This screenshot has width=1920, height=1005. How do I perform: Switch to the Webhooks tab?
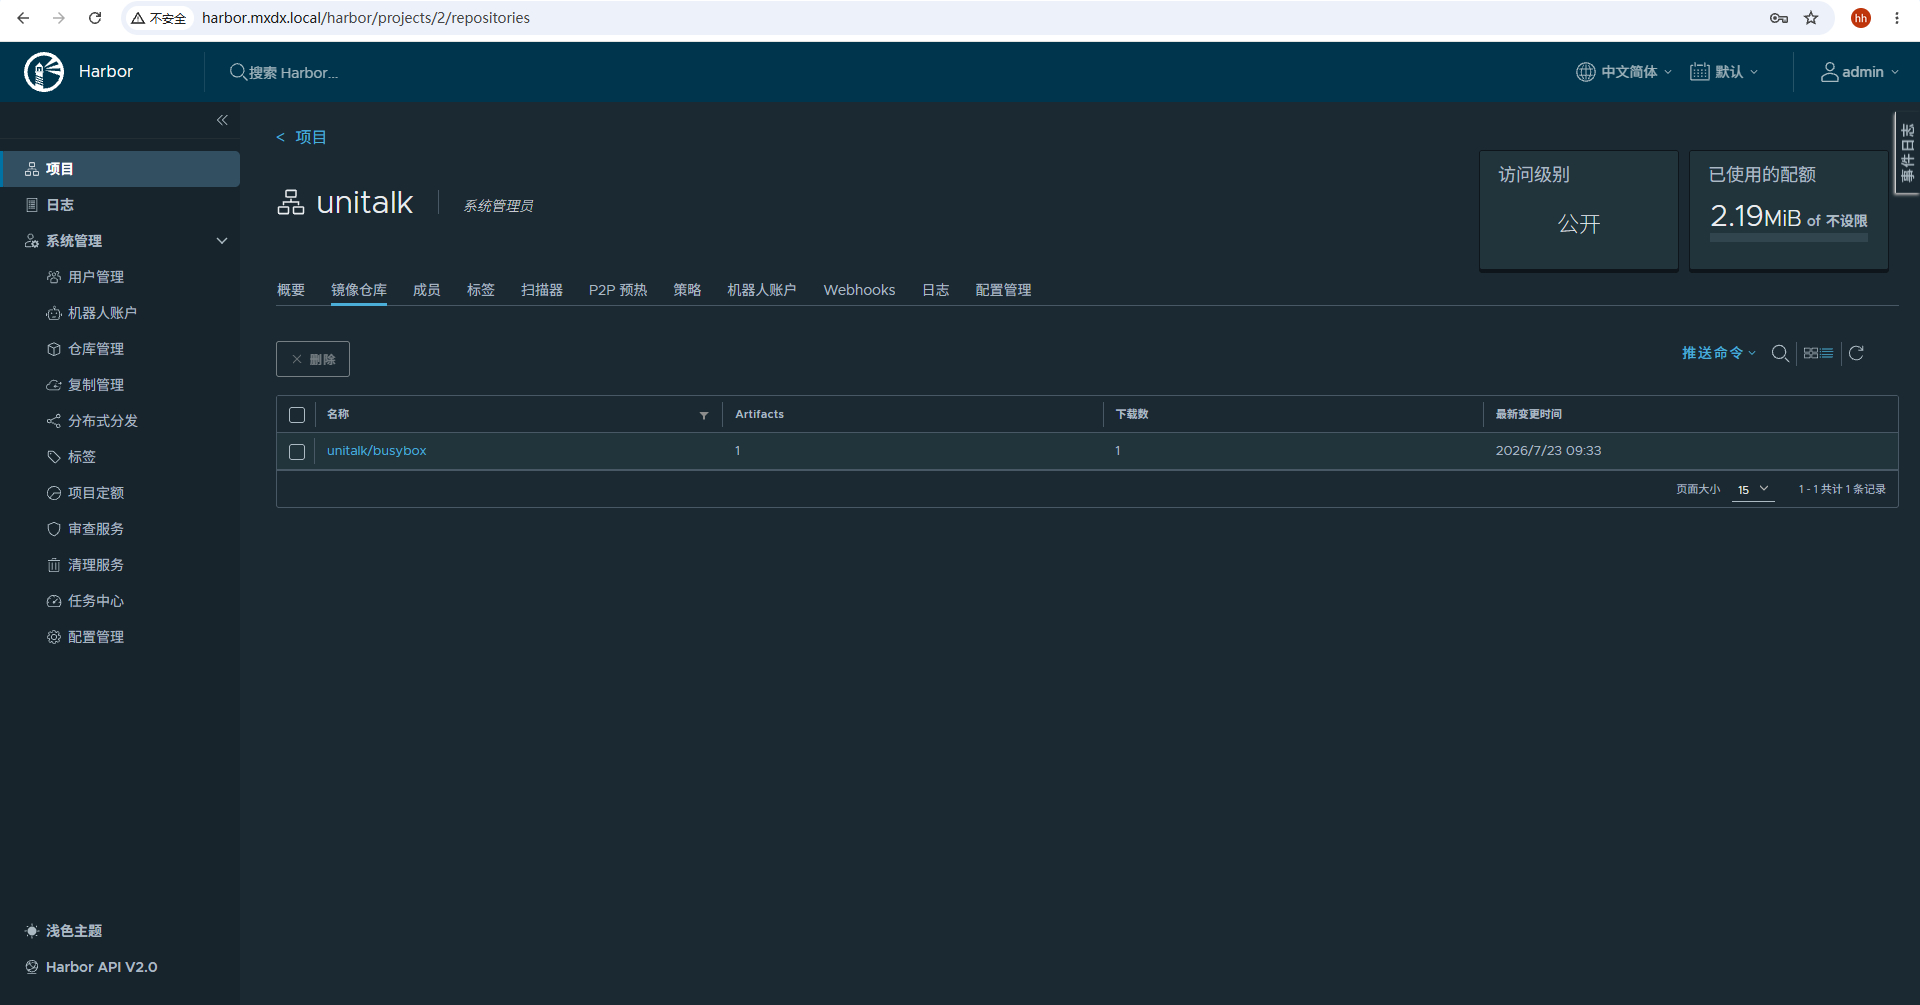(859, 290)
